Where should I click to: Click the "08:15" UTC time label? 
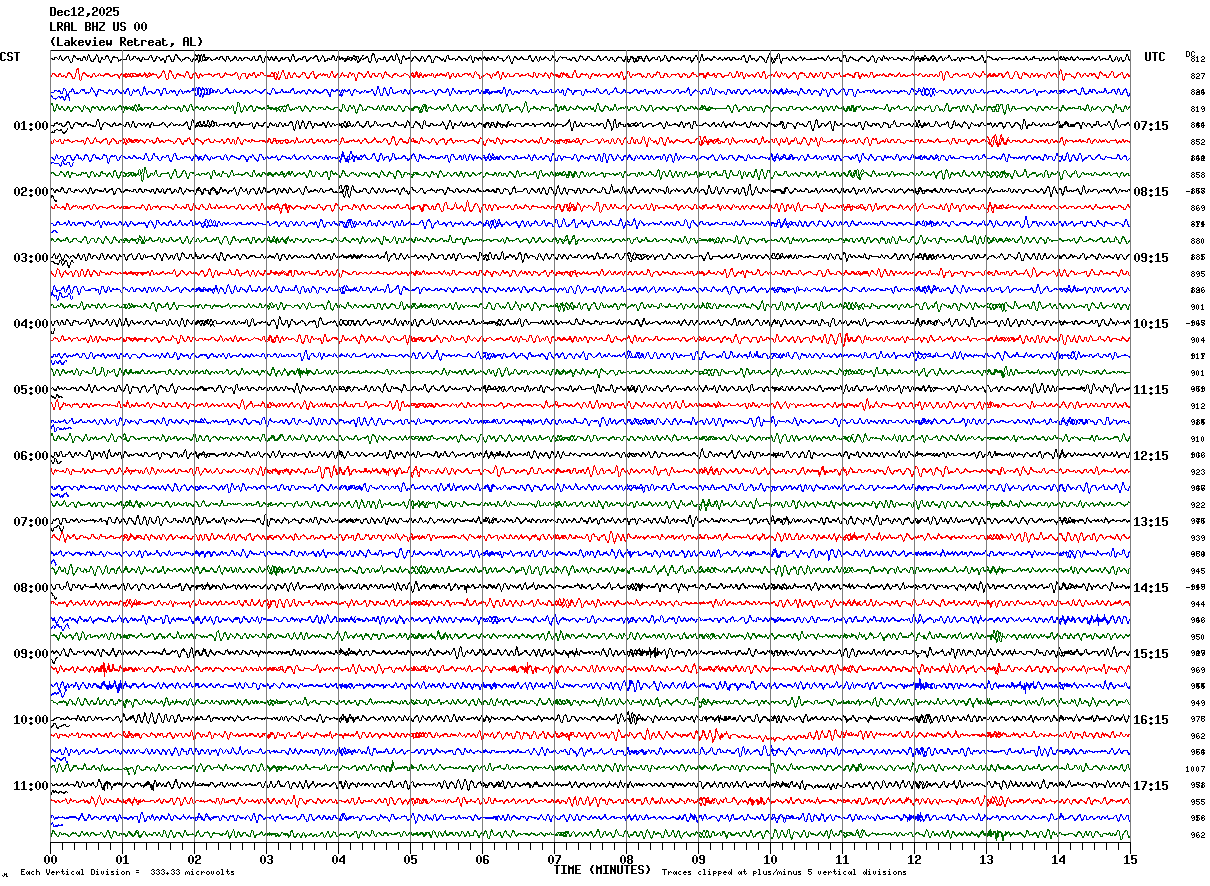pyautogui.click(x=1151, y=192)
